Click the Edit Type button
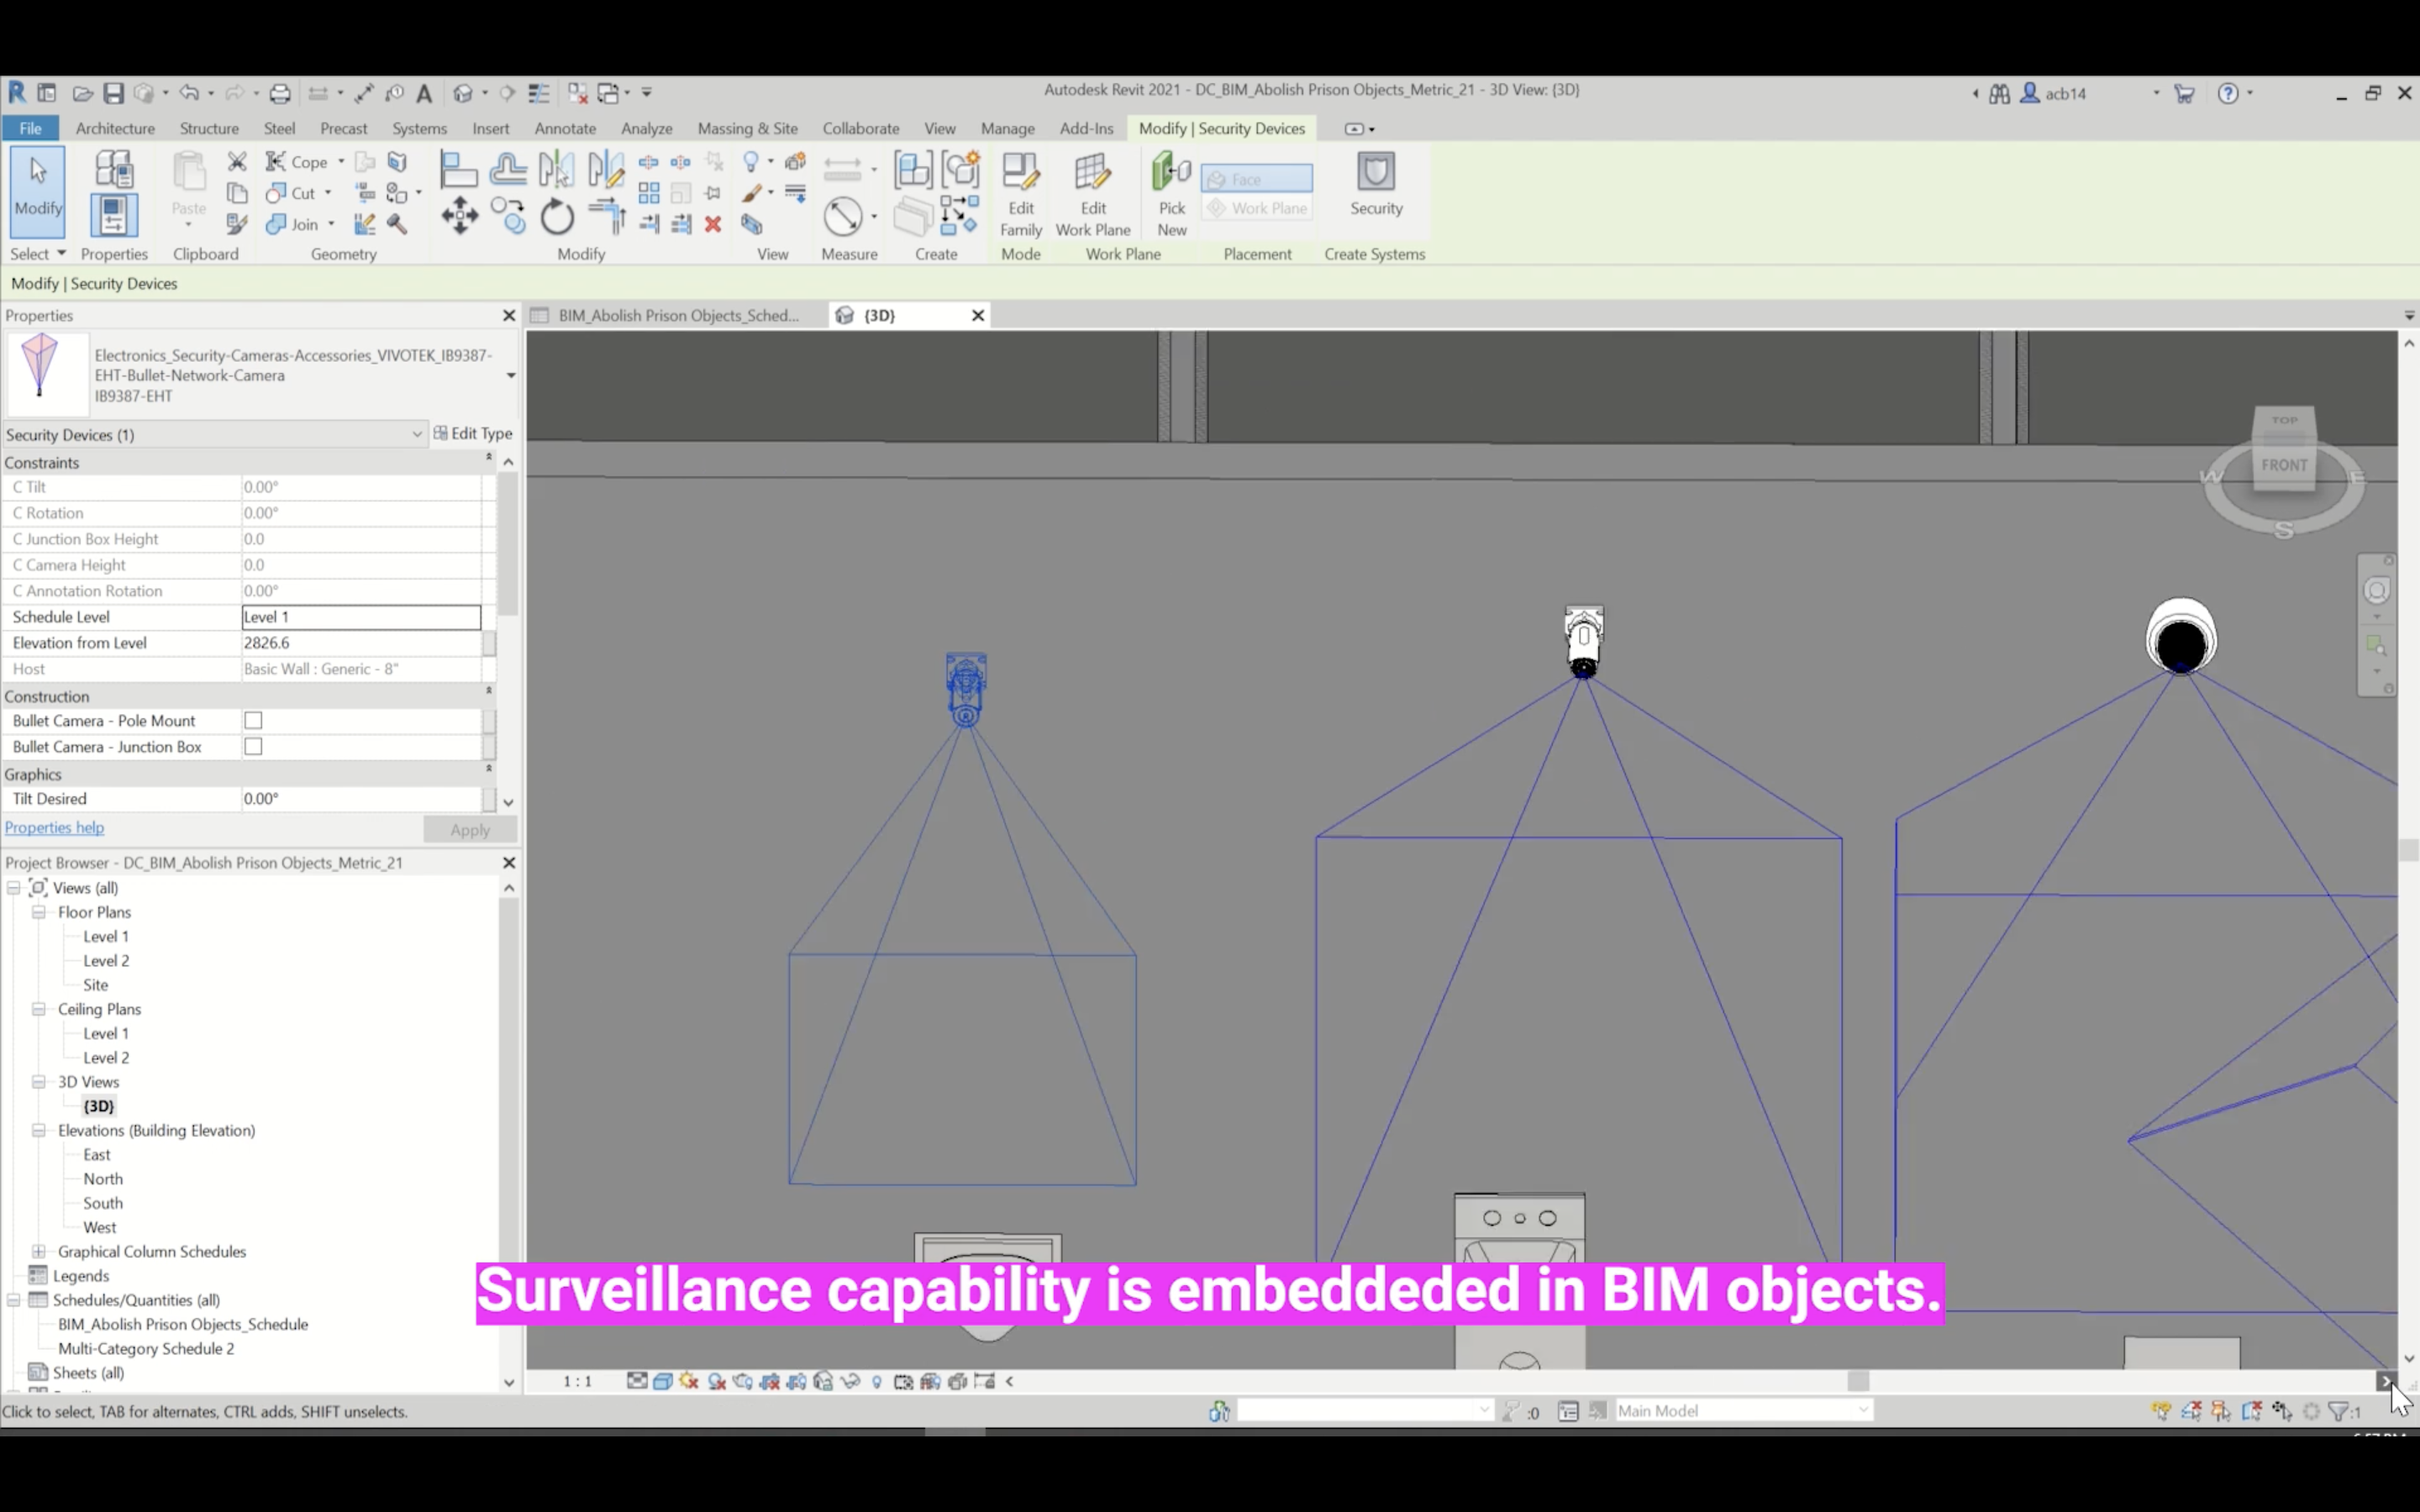 pyautogui.click(x=473, y=434)
